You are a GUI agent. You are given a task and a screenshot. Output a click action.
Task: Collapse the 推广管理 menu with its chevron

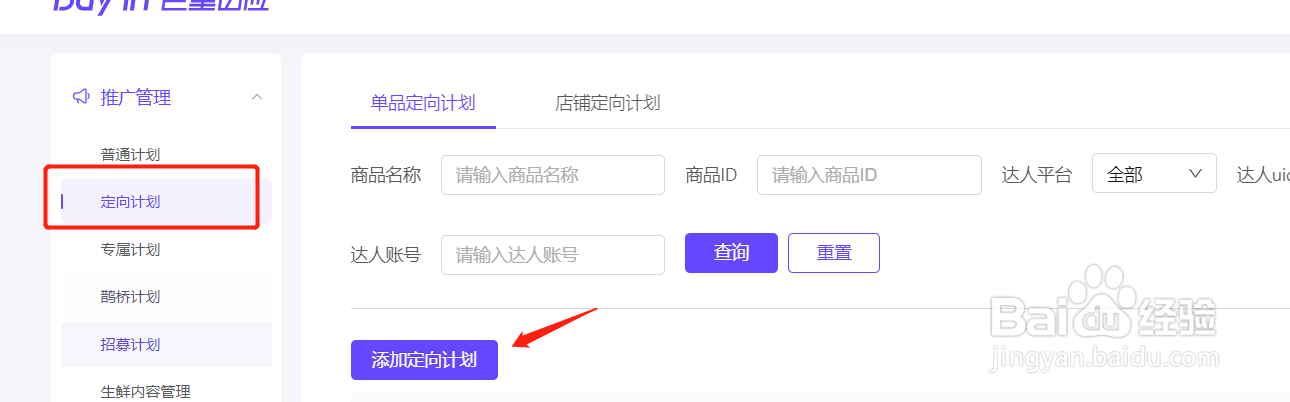(x=257, y=97)
